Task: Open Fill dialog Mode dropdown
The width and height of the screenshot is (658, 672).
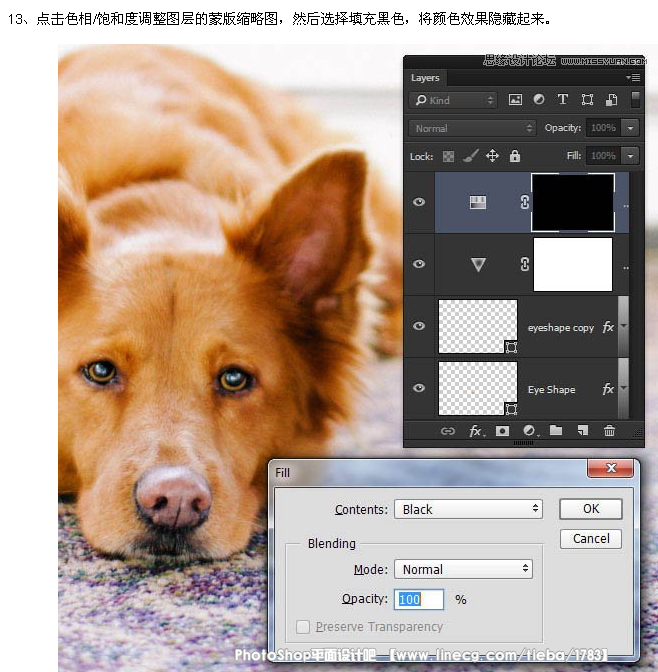Action: point(463,569)
